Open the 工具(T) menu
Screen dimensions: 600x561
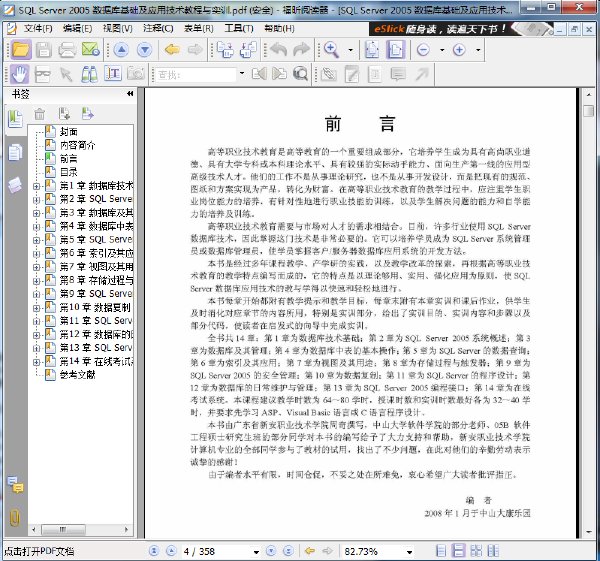coord(239,28)
